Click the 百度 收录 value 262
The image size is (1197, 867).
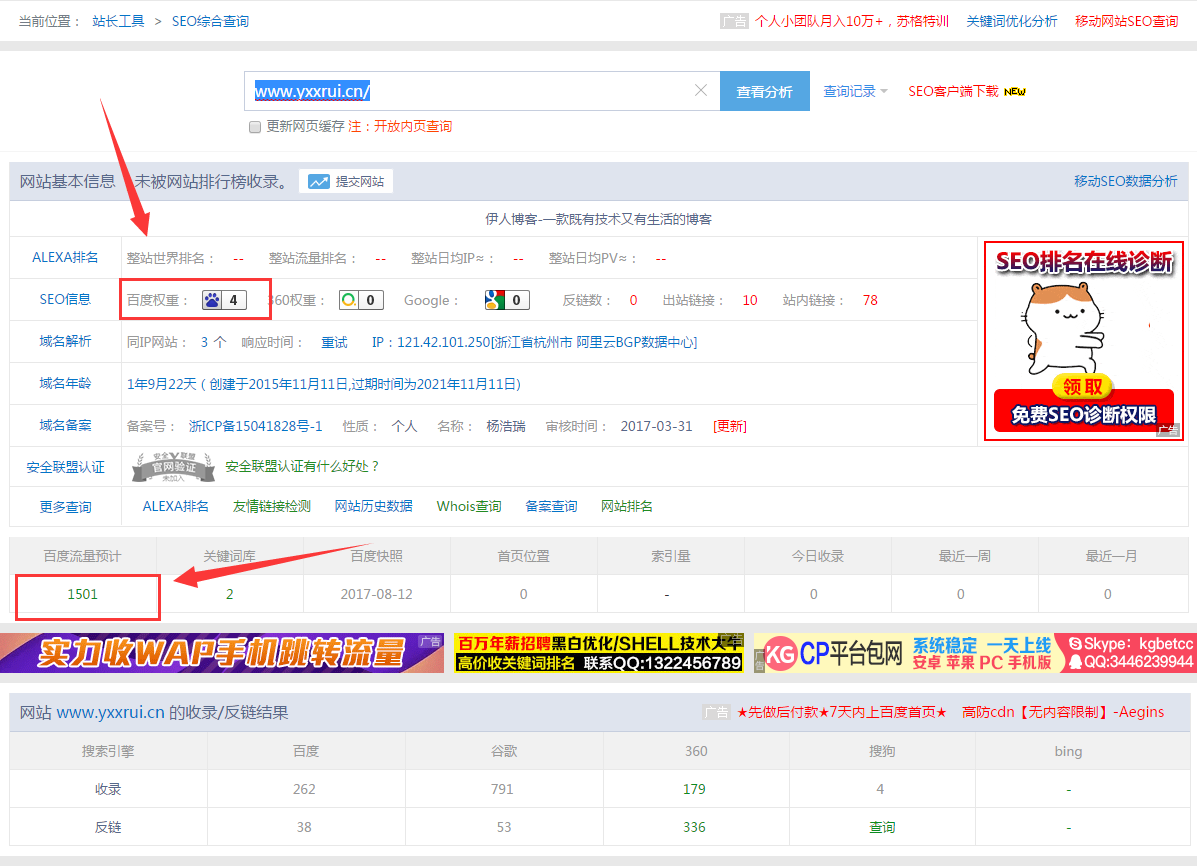(x=304, y=789)
